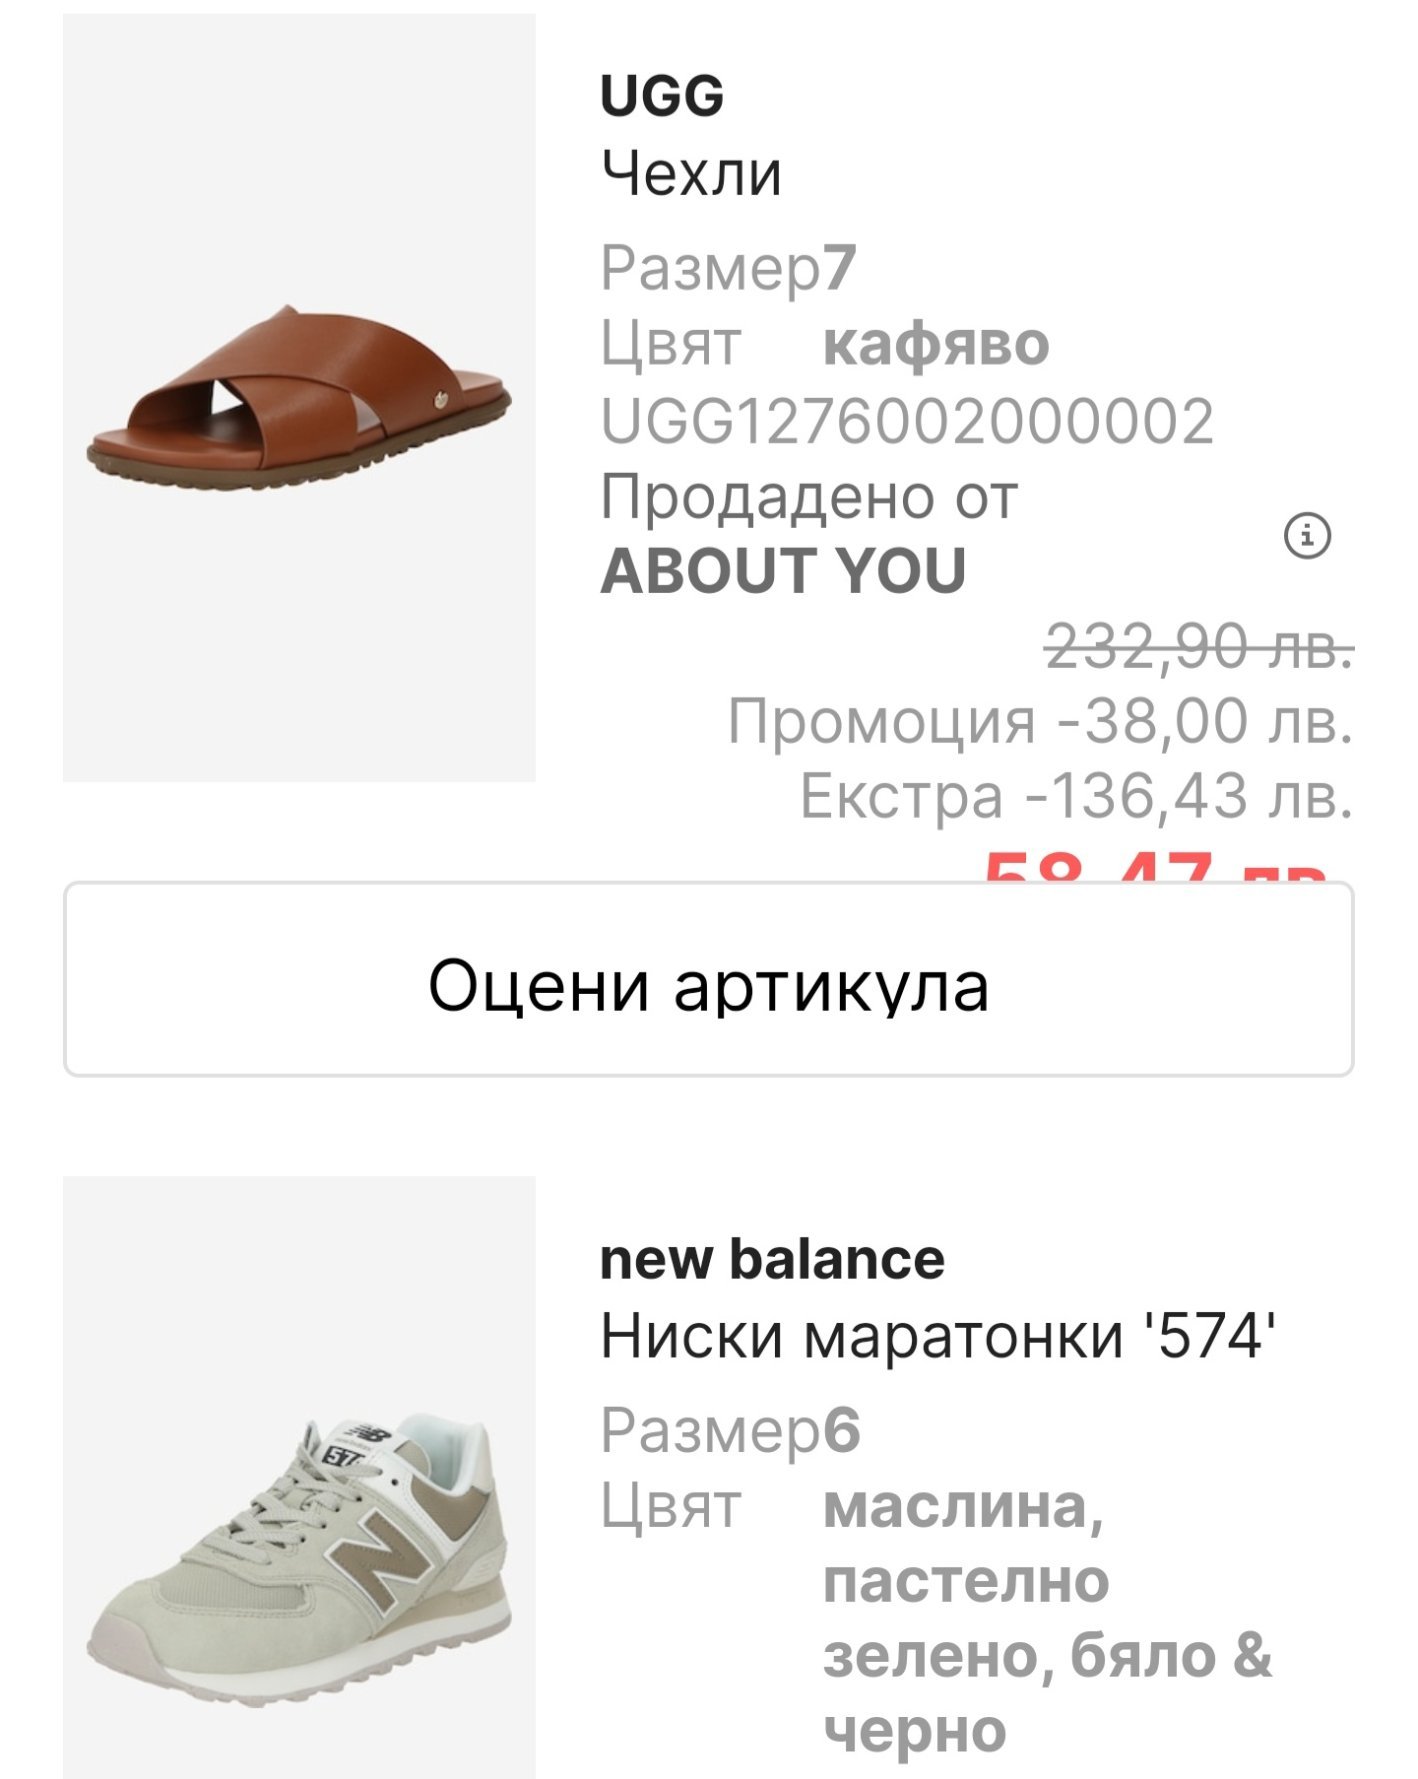The width and height of the screenshot is (1418, 1779).
Task: Tap the New Balance size value 6
Action: (841, 1430)
